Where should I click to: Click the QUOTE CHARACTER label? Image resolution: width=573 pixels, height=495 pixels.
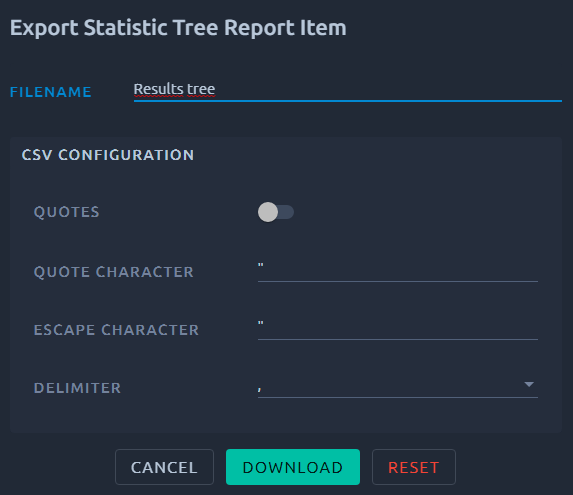click(x=114, y=272)
